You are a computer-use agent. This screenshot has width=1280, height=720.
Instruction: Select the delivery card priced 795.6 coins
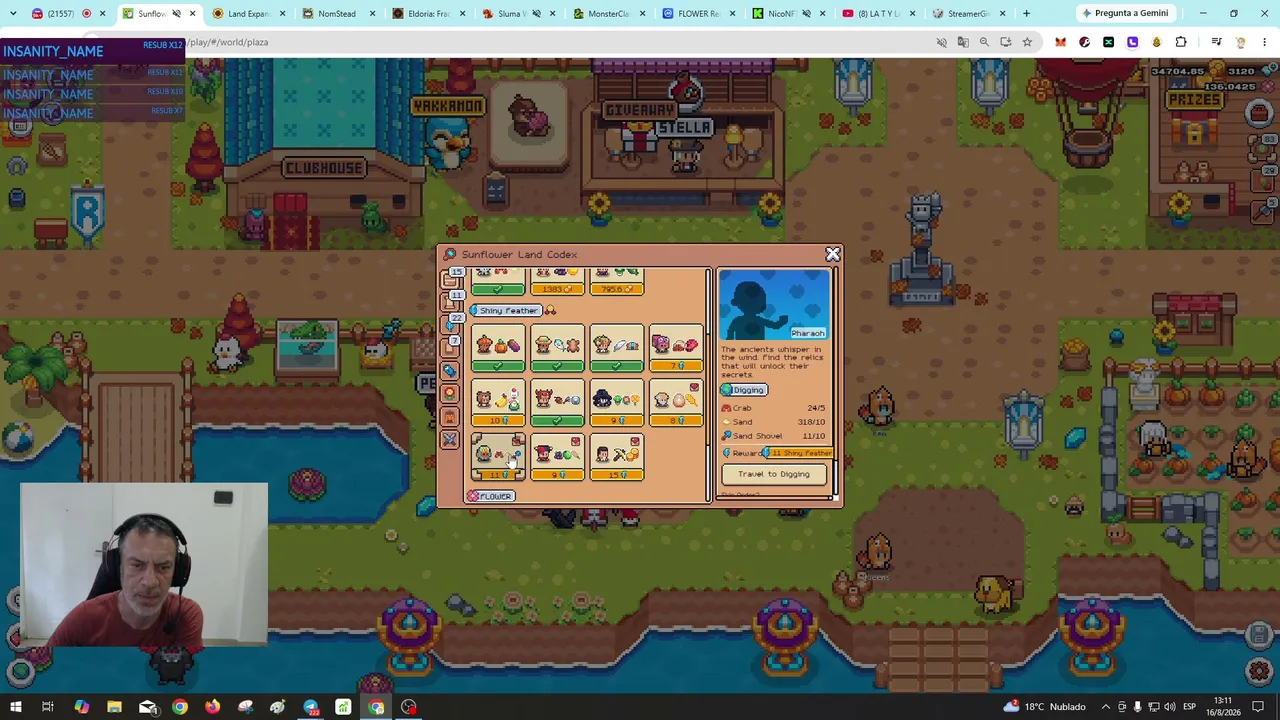tap(616, 282)
